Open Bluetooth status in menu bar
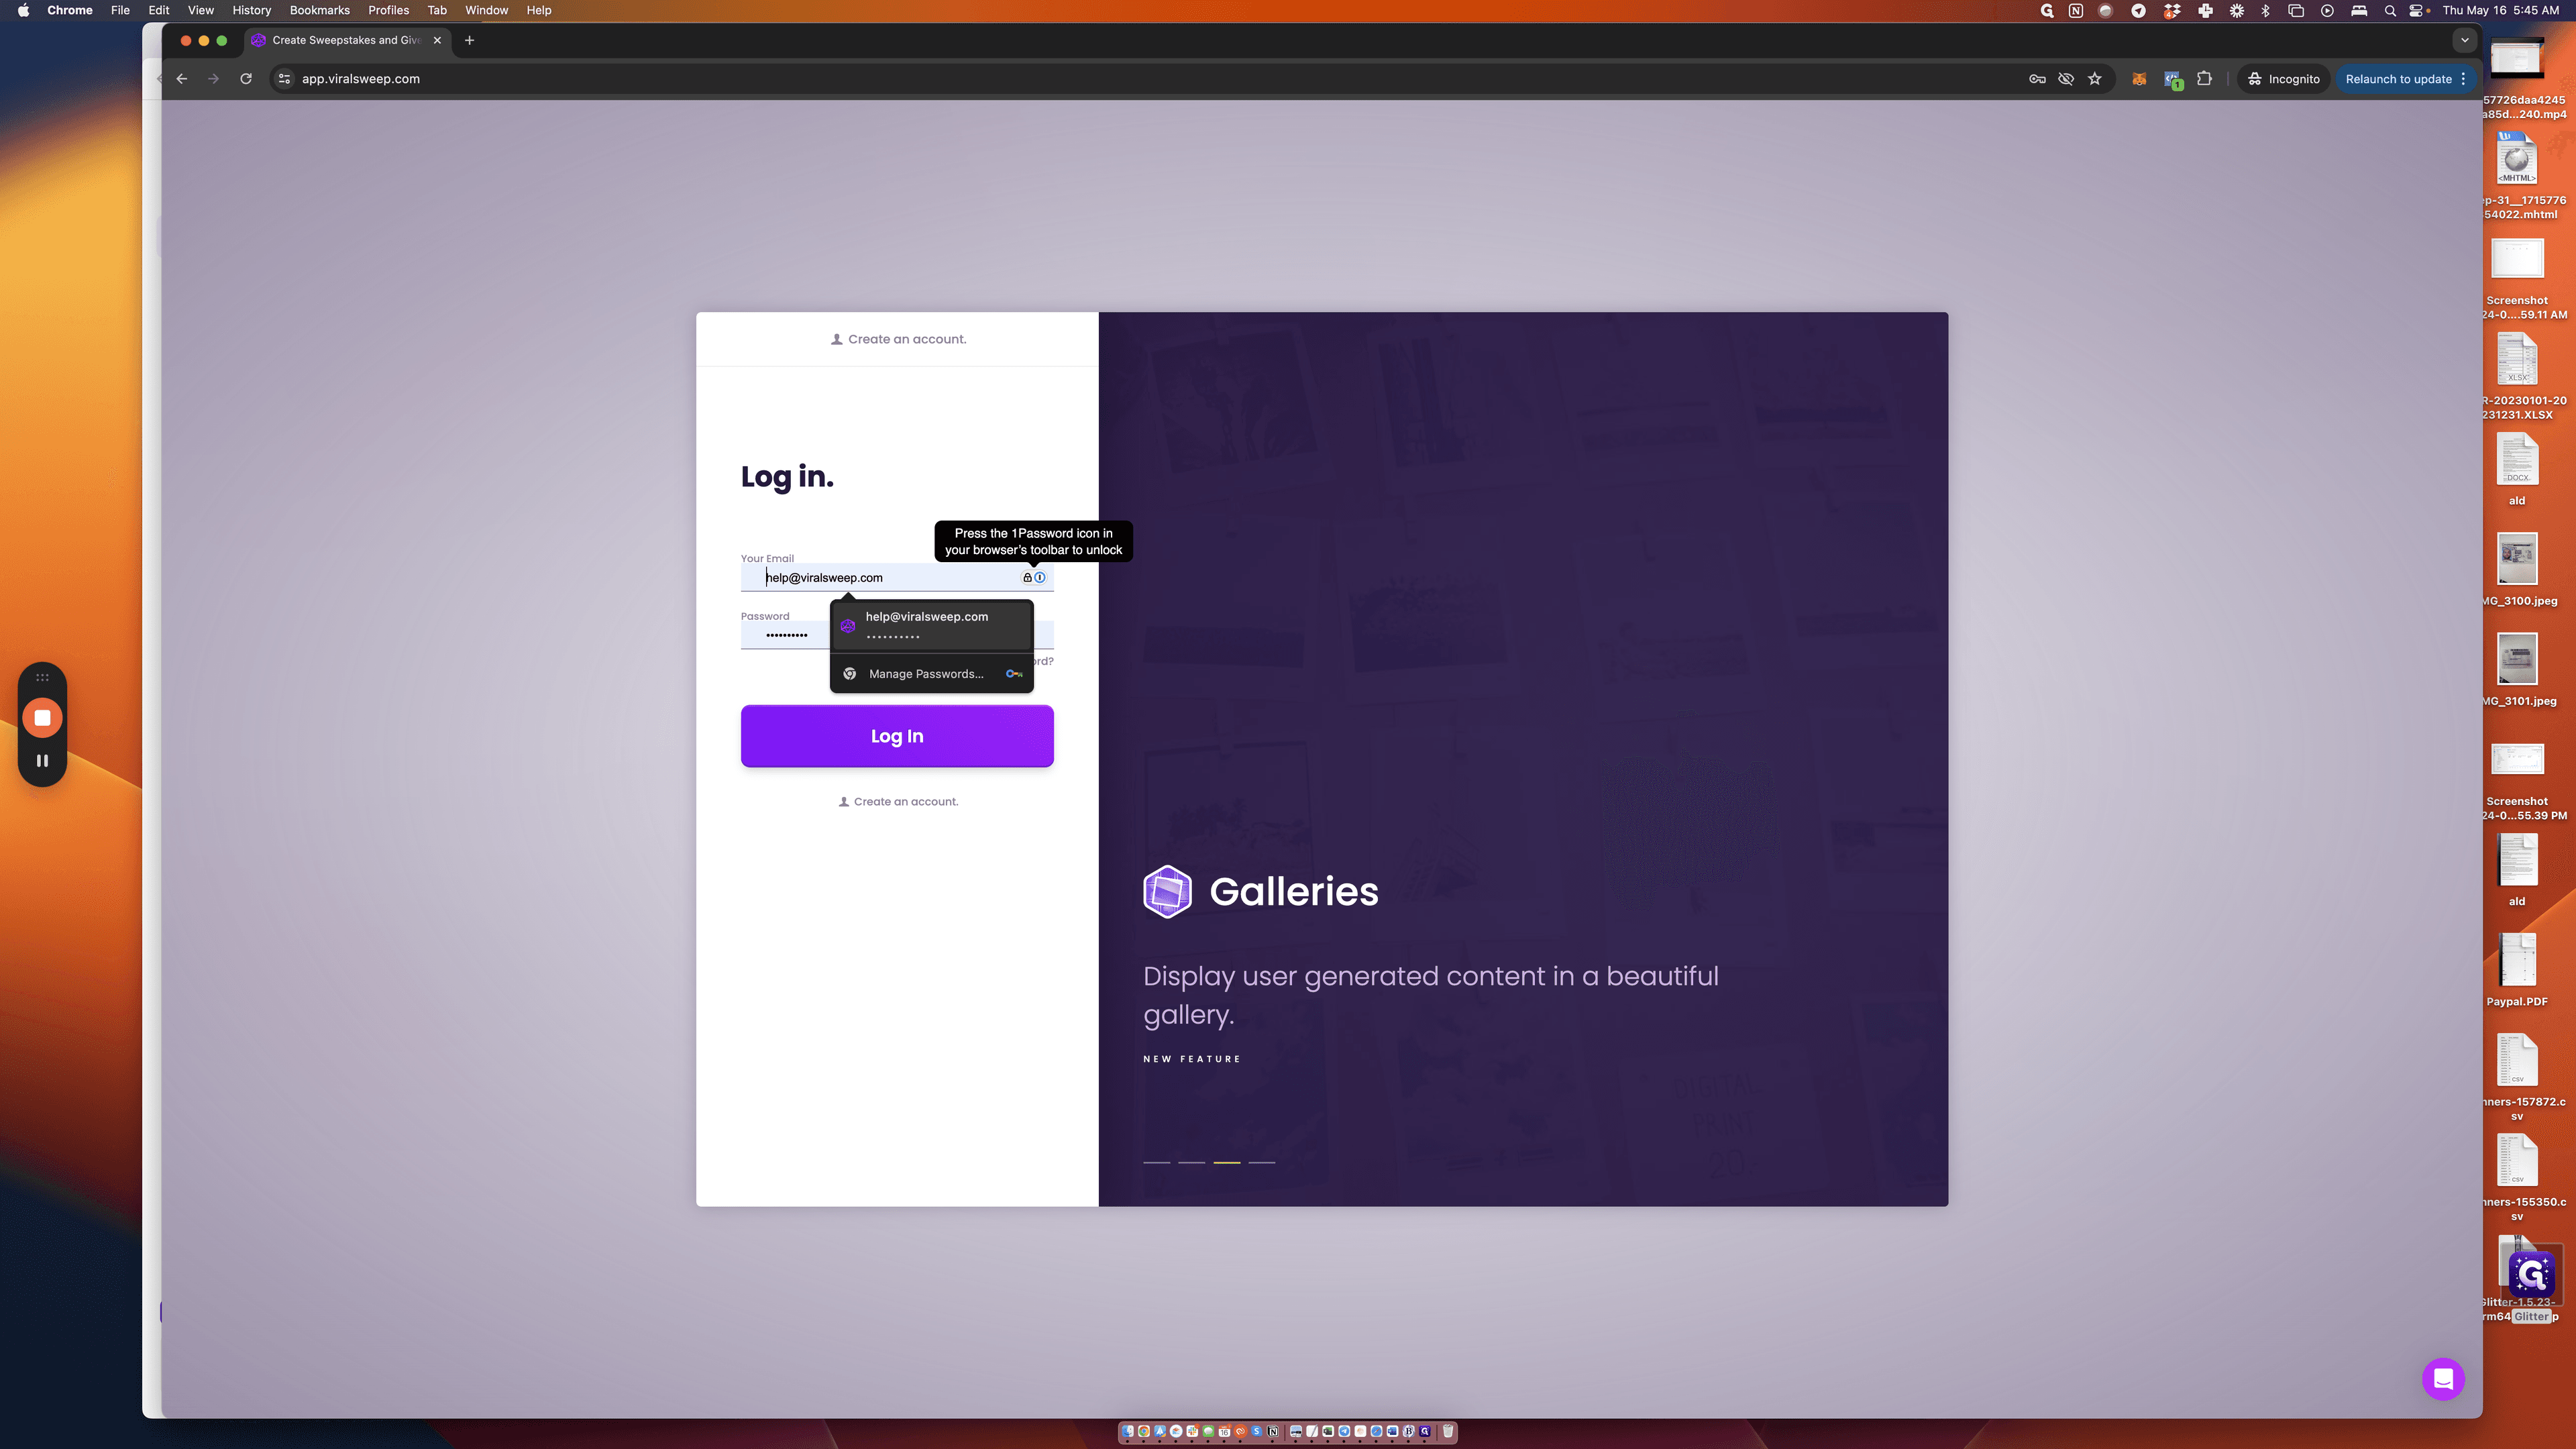The image size is (2576, 1449). (2265, 10)
